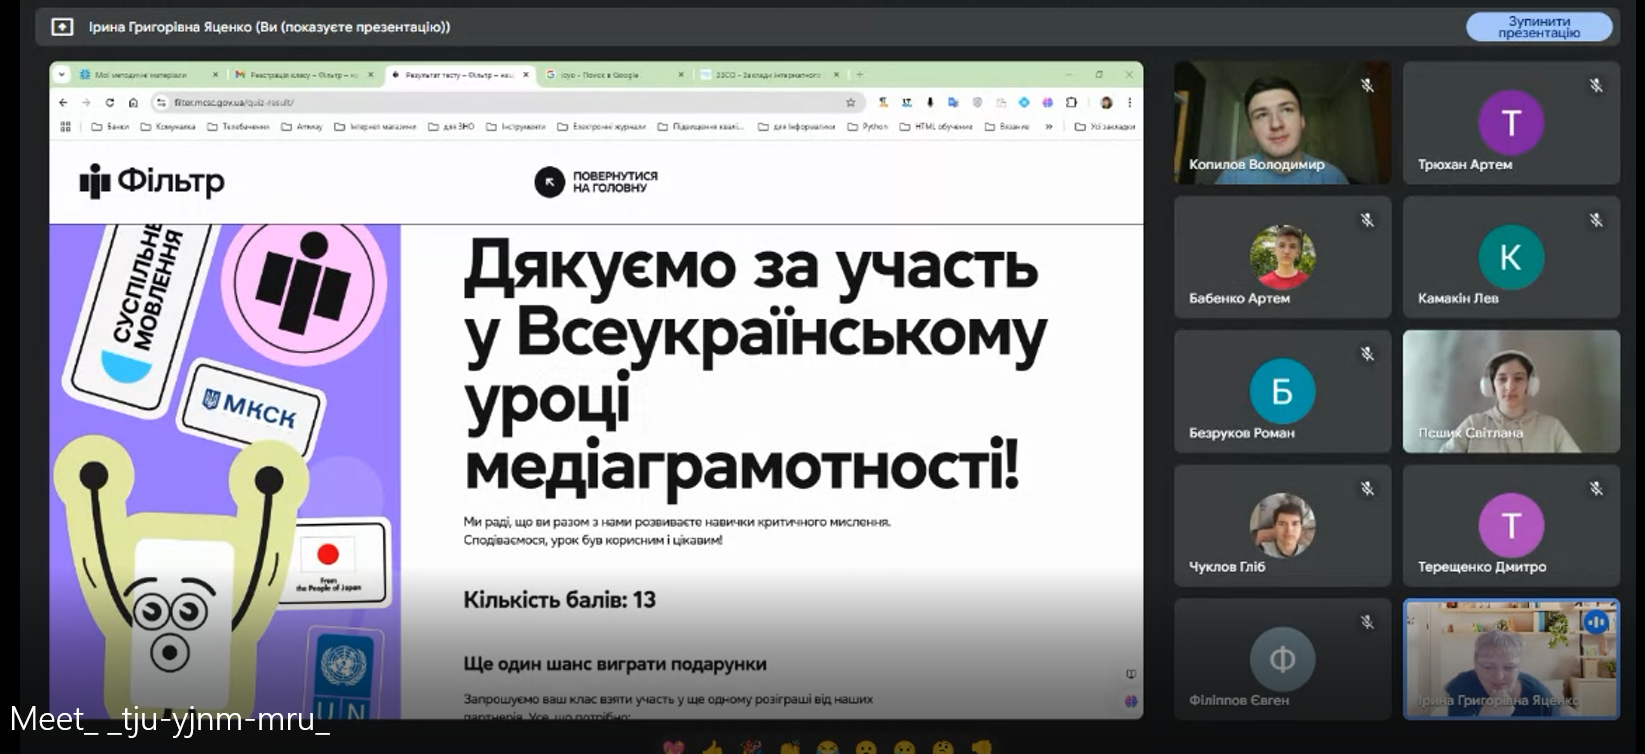Open the browser home page icon

[x=133, y=102]
